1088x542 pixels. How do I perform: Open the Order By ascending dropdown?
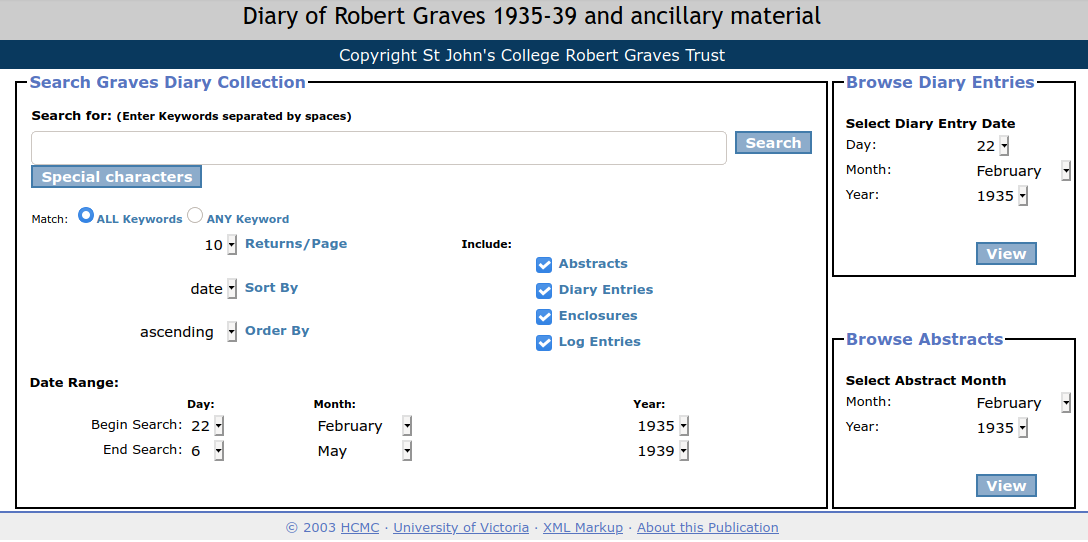[188, 332]
